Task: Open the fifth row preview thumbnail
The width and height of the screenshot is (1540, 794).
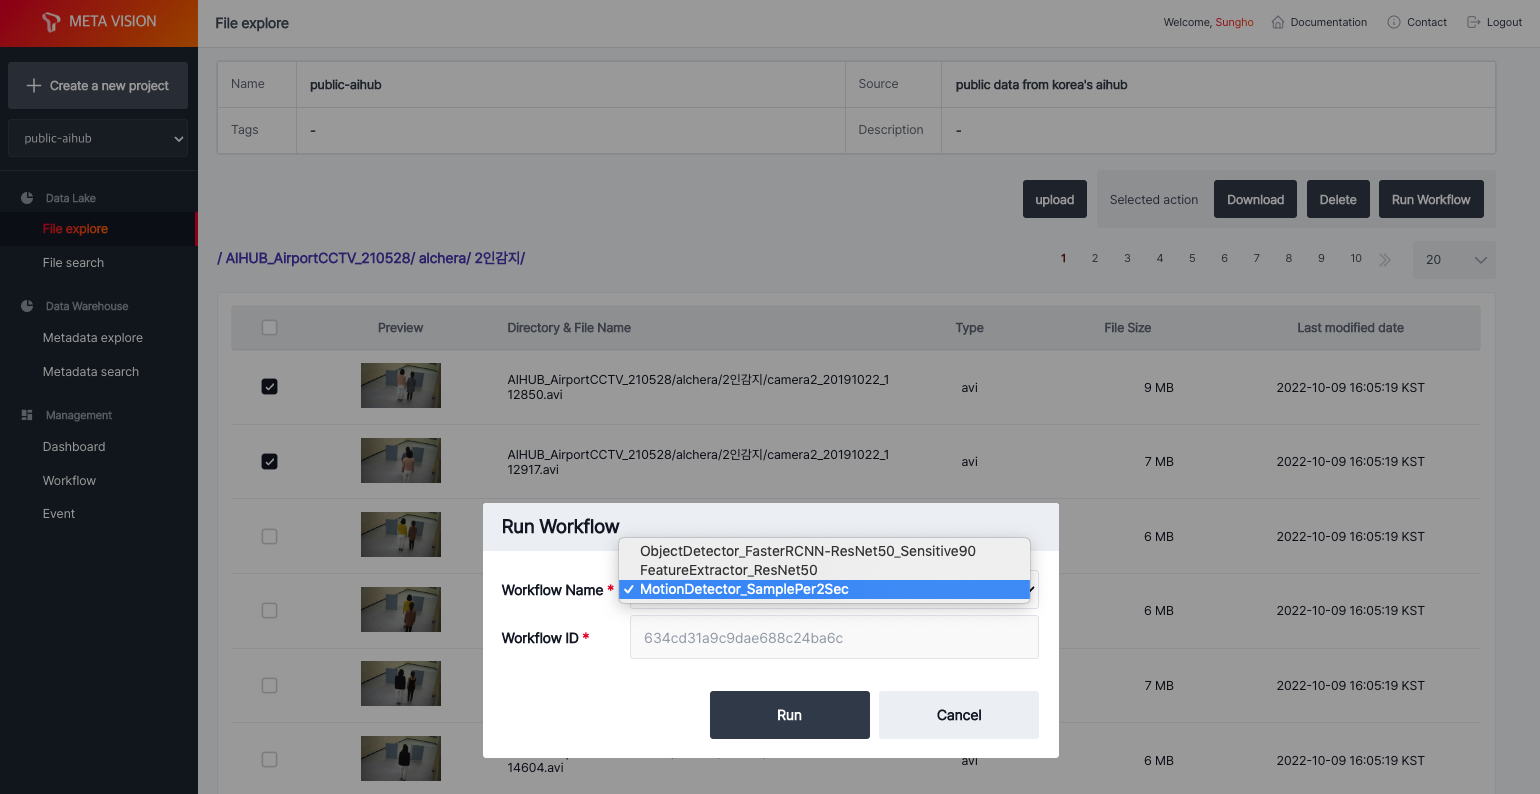Action: click(x=401, y=684)
